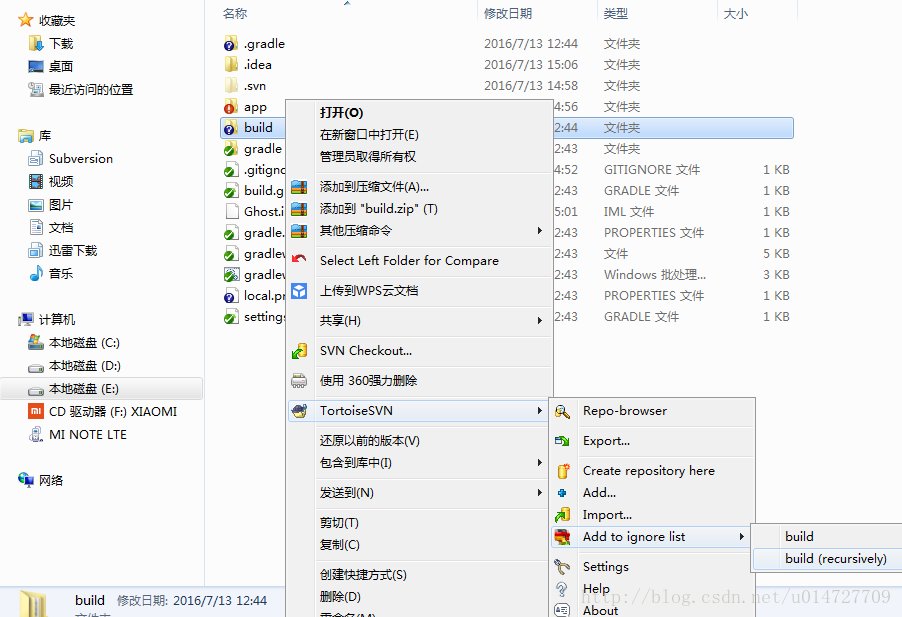Click the TortoiseSVN turtle icon
The height and width of the screenshot is (617, 902).
point(299,411)
